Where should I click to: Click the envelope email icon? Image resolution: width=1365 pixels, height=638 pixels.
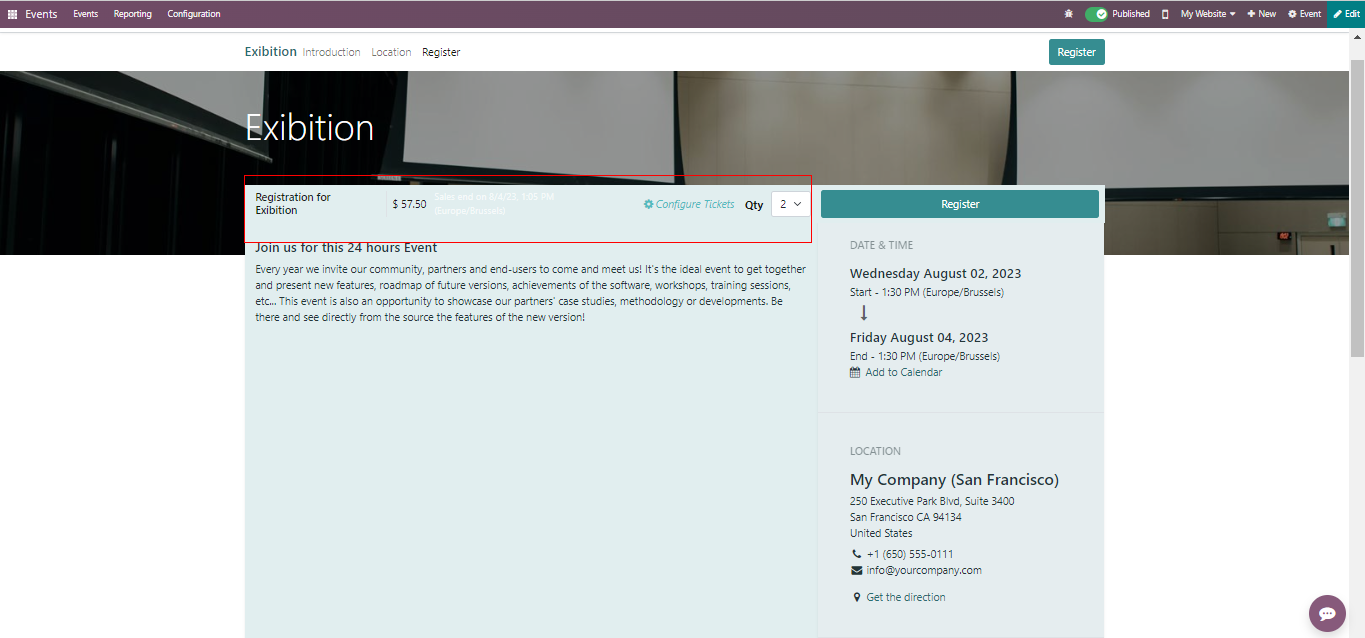pos(856,570)
